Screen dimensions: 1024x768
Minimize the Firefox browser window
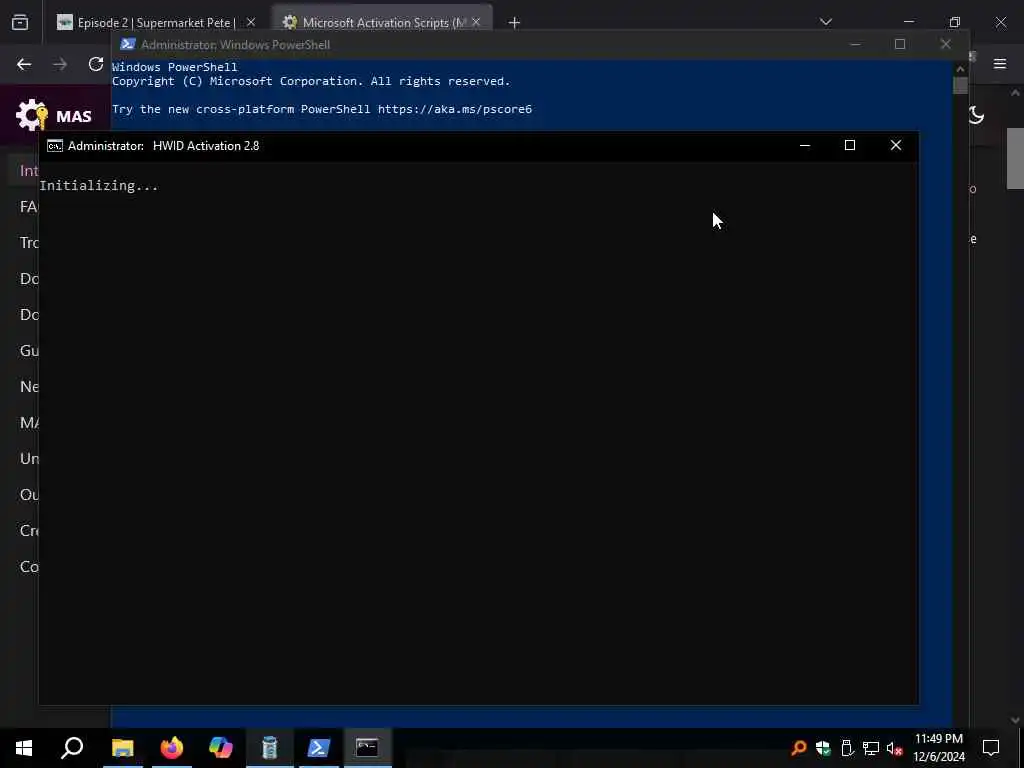(x=908, y=22)
